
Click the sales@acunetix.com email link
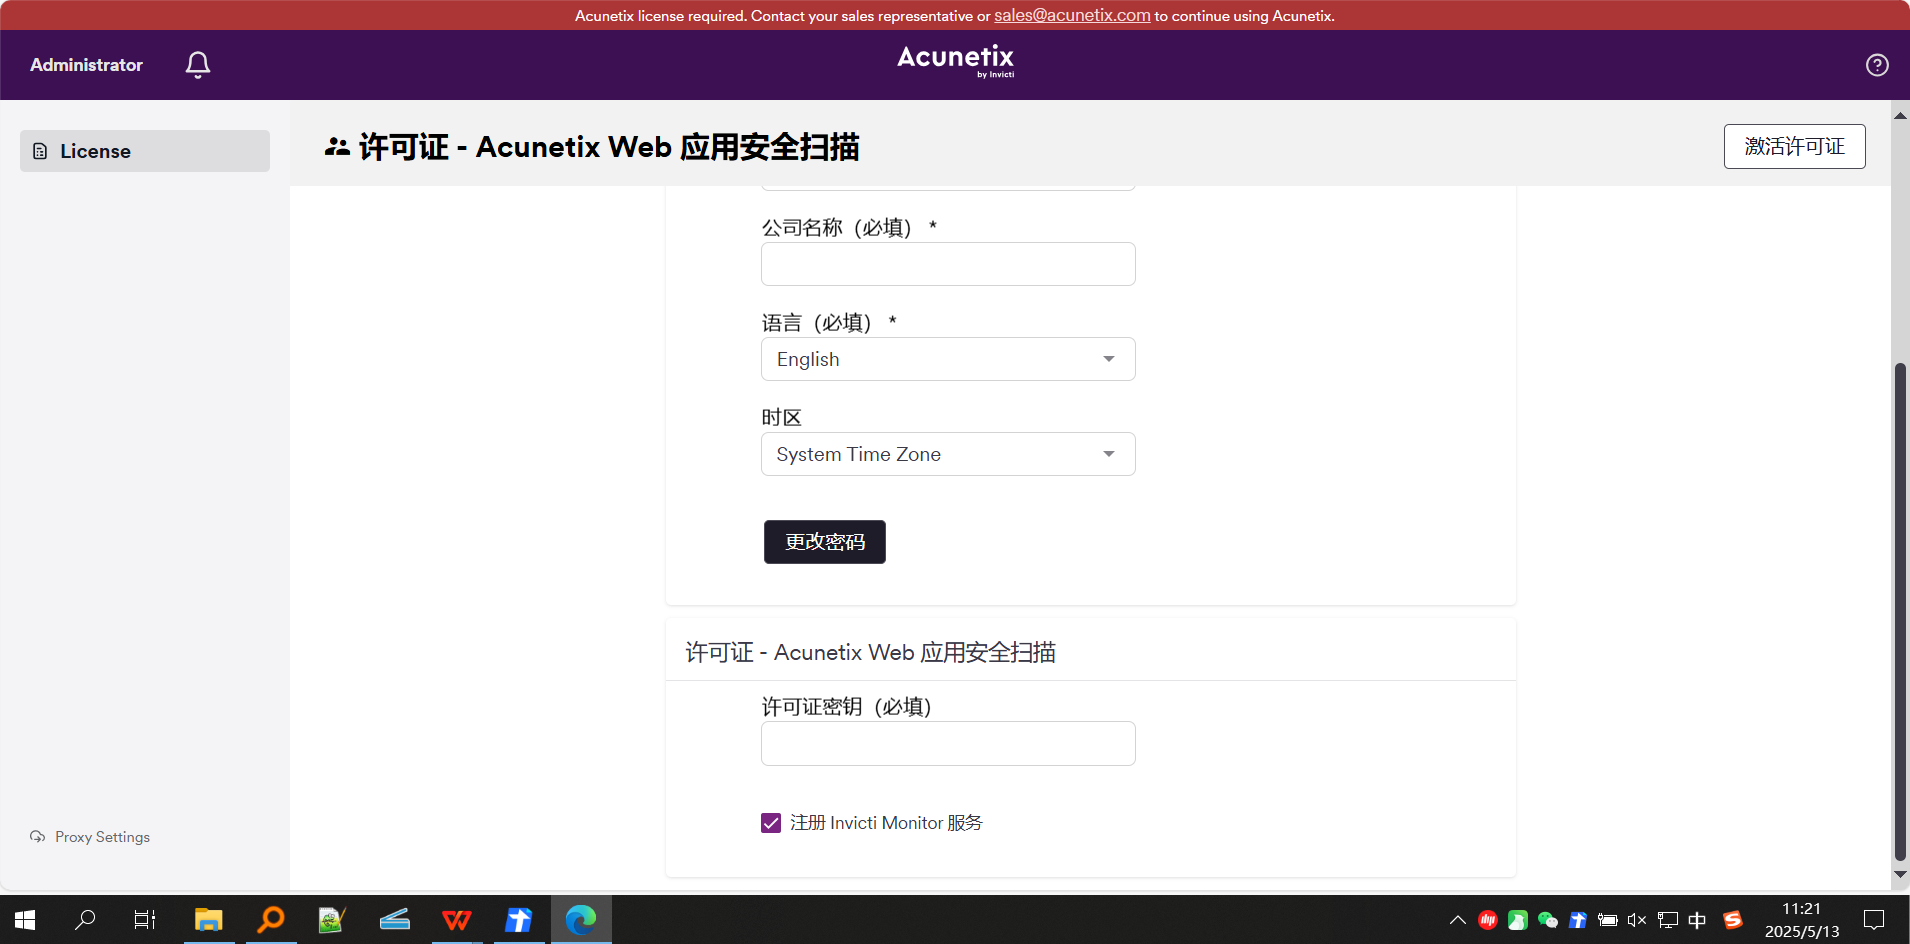coord(1072,15)
